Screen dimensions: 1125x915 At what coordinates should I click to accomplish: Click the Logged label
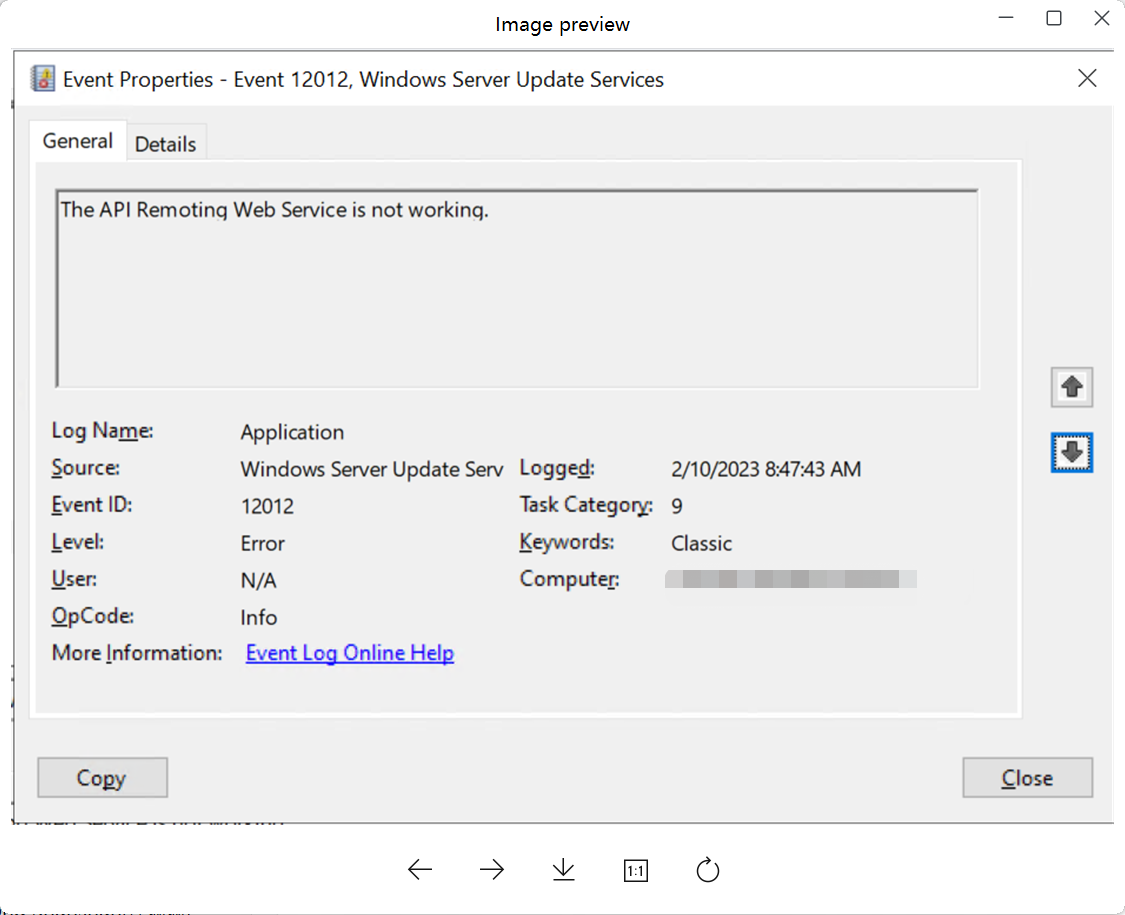[x=557, y=468]
